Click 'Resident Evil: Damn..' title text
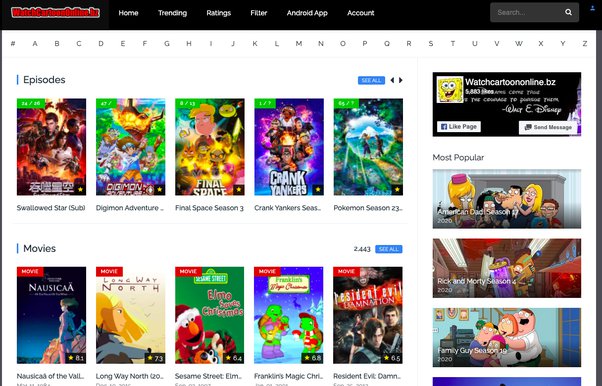Screen dimensions: 602x386 point(367,376)
